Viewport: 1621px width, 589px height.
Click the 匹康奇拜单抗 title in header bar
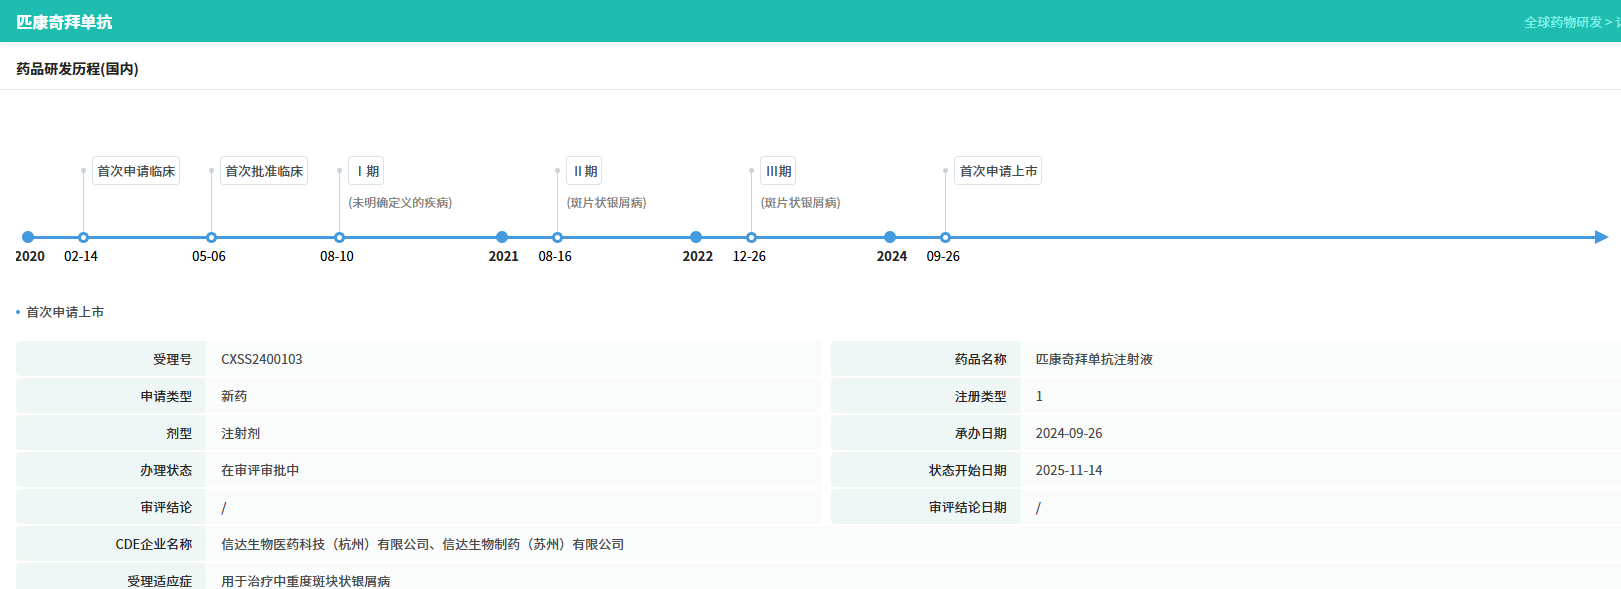(64, 22)
